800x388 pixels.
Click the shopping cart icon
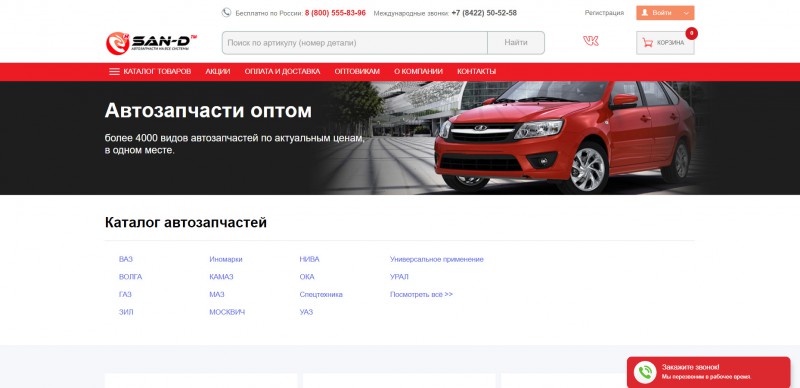pyautogui.click(x=647, y=43)
